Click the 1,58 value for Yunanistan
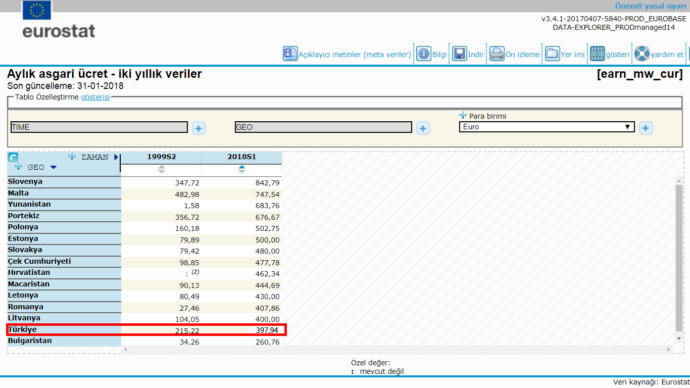The width and height of the screenshot is (690, 388). click(191, 205)
